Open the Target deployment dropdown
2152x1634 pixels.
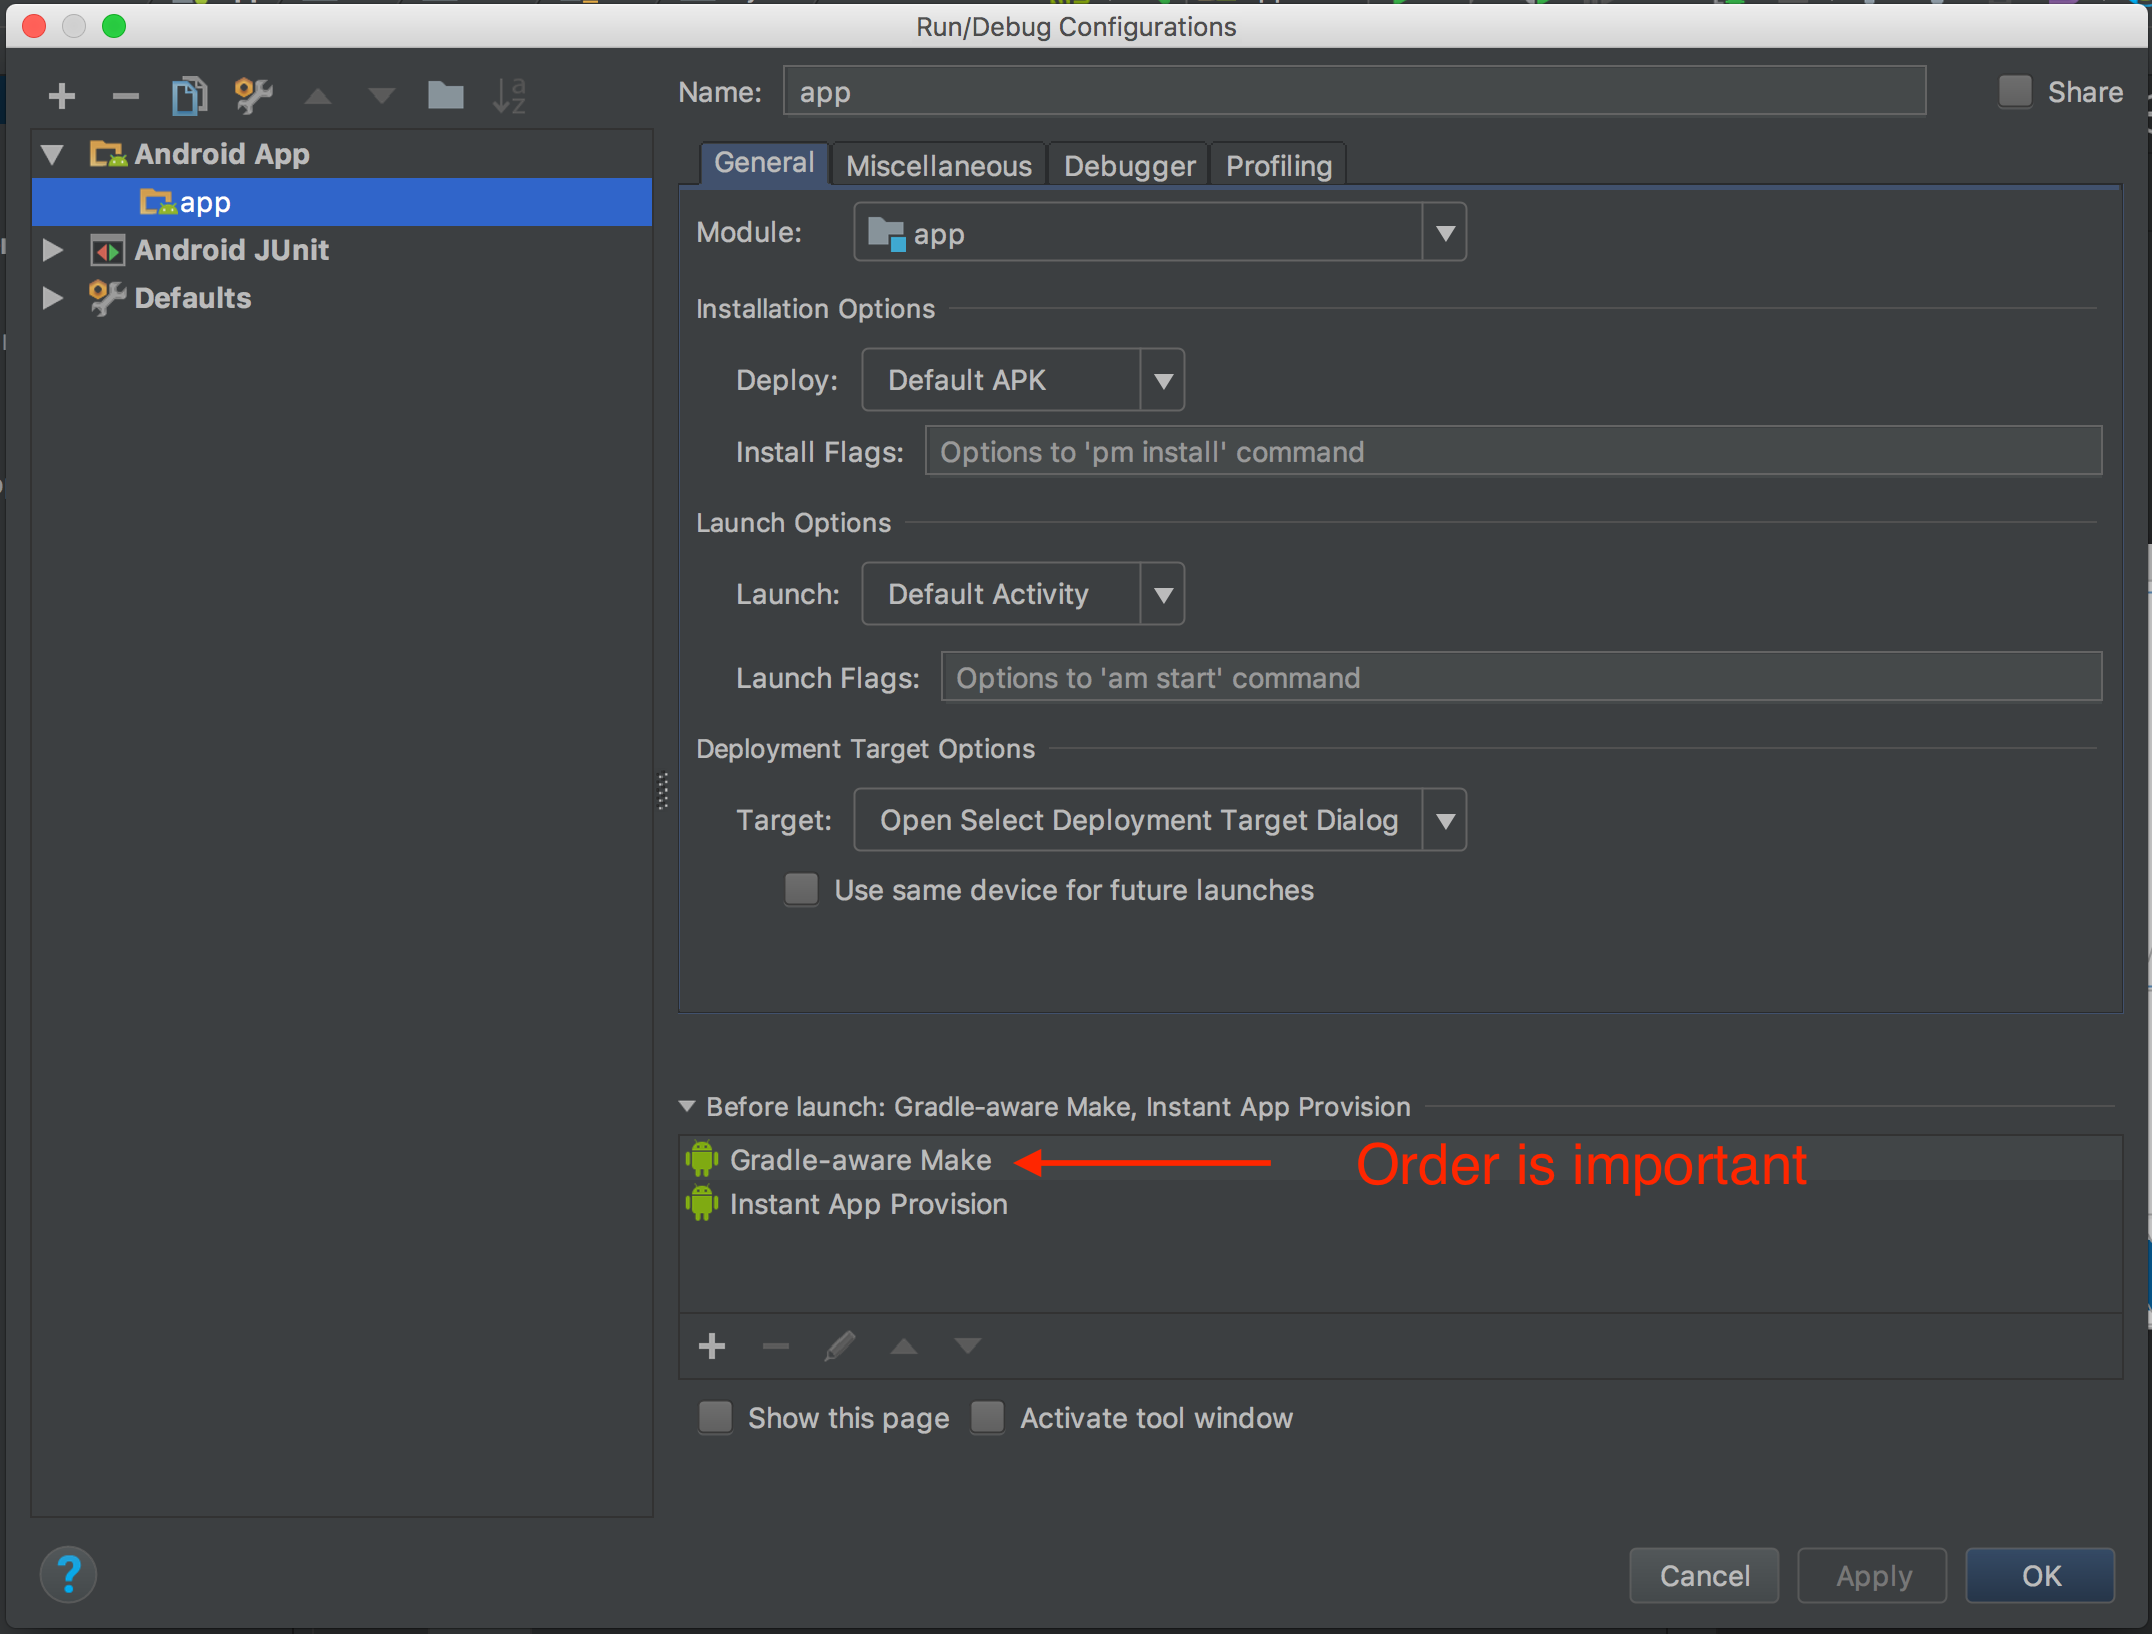[1160, 820]
